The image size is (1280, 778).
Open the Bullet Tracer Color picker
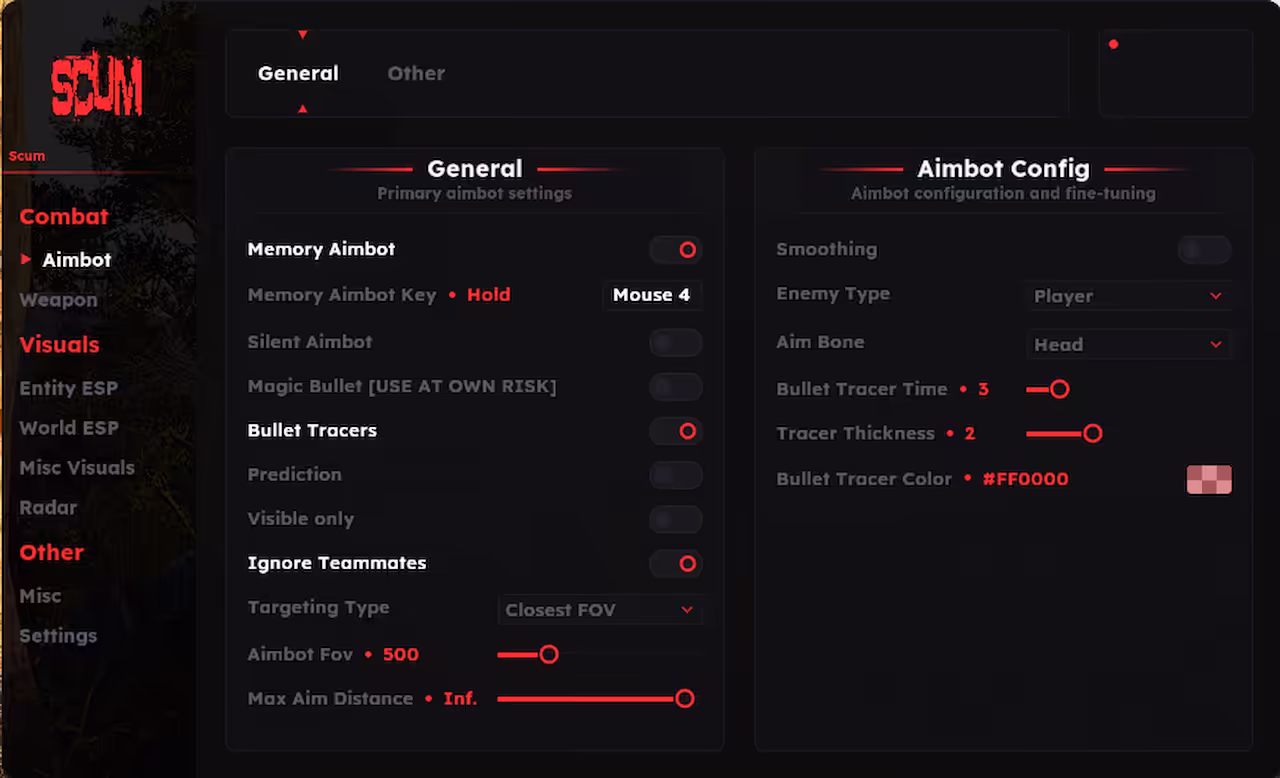[x=1209, y=479]
